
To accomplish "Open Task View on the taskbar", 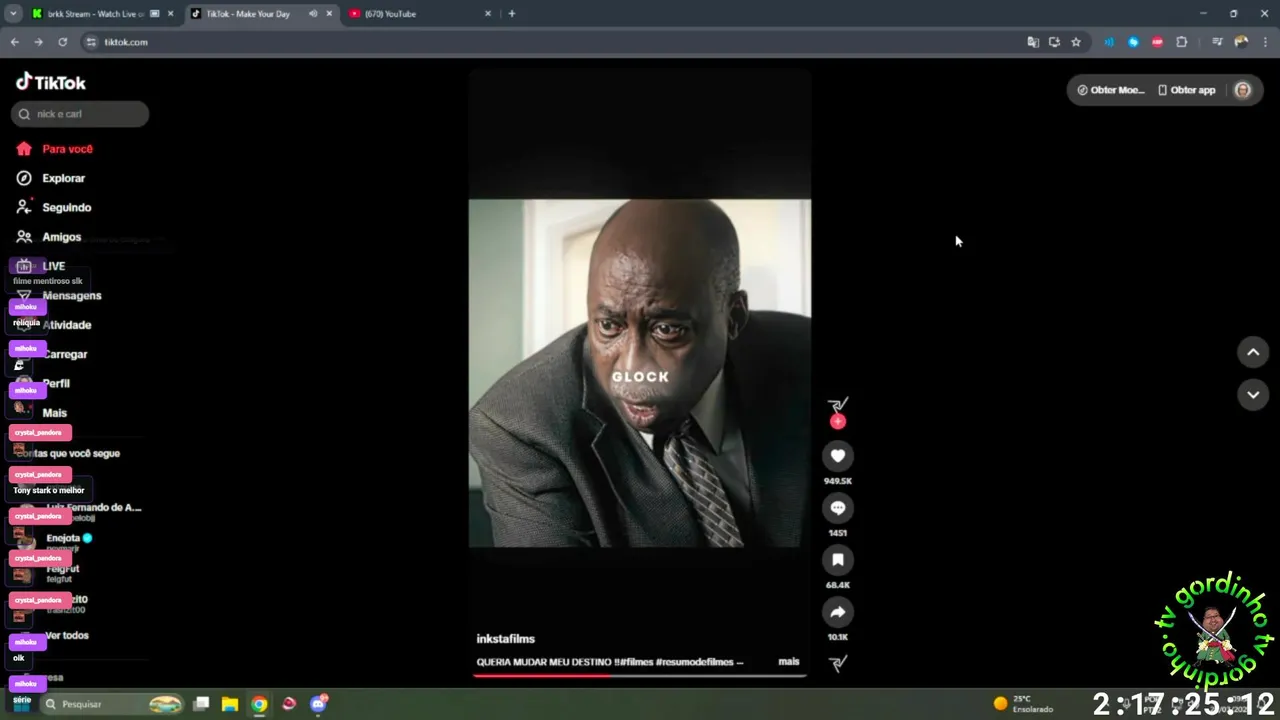I will click(201, 704).
